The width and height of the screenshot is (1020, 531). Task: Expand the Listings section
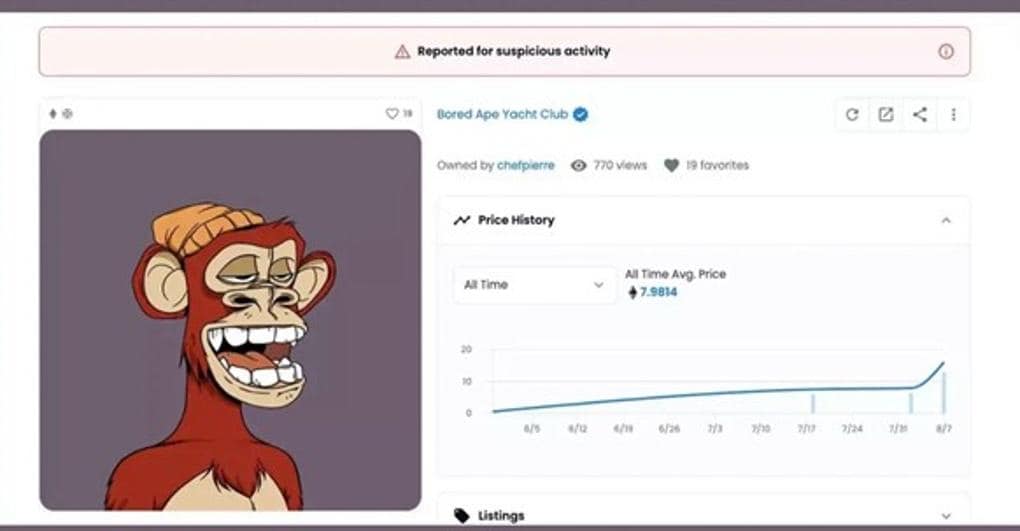tap(946, 516)
